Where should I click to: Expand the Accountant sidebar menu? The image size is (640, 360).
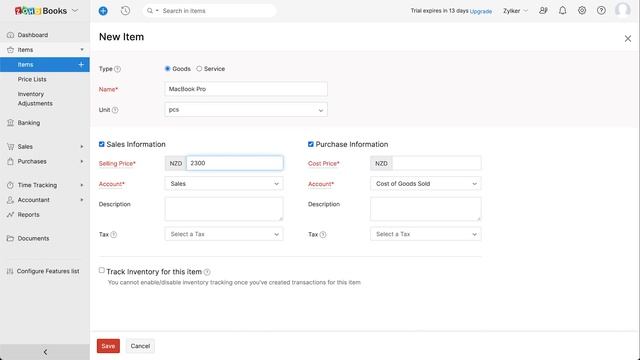(x=82, y=200)
